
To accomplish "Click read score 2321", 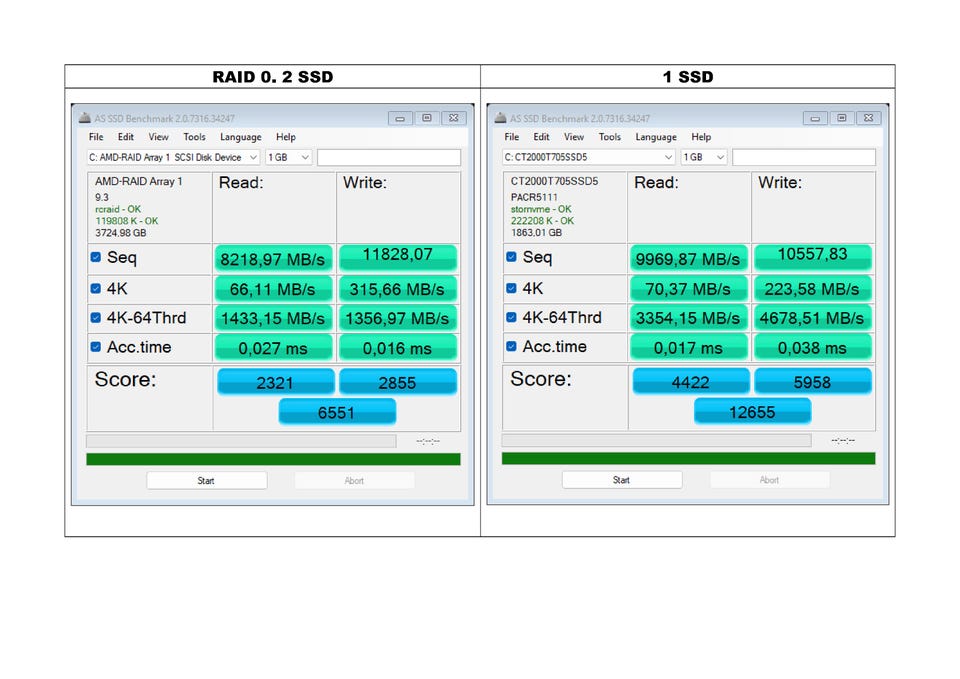I will [x=276, y=382].
